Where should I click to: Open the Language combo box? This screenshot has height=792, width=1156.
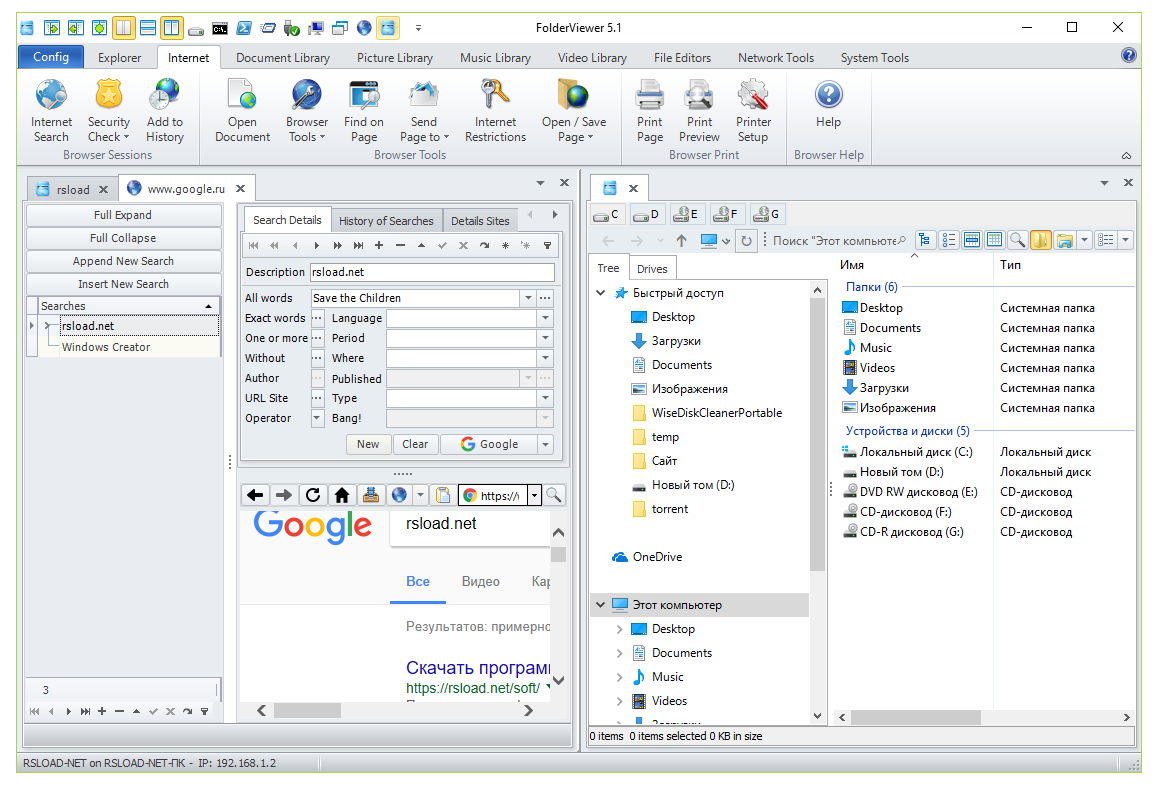coord(545,318)
